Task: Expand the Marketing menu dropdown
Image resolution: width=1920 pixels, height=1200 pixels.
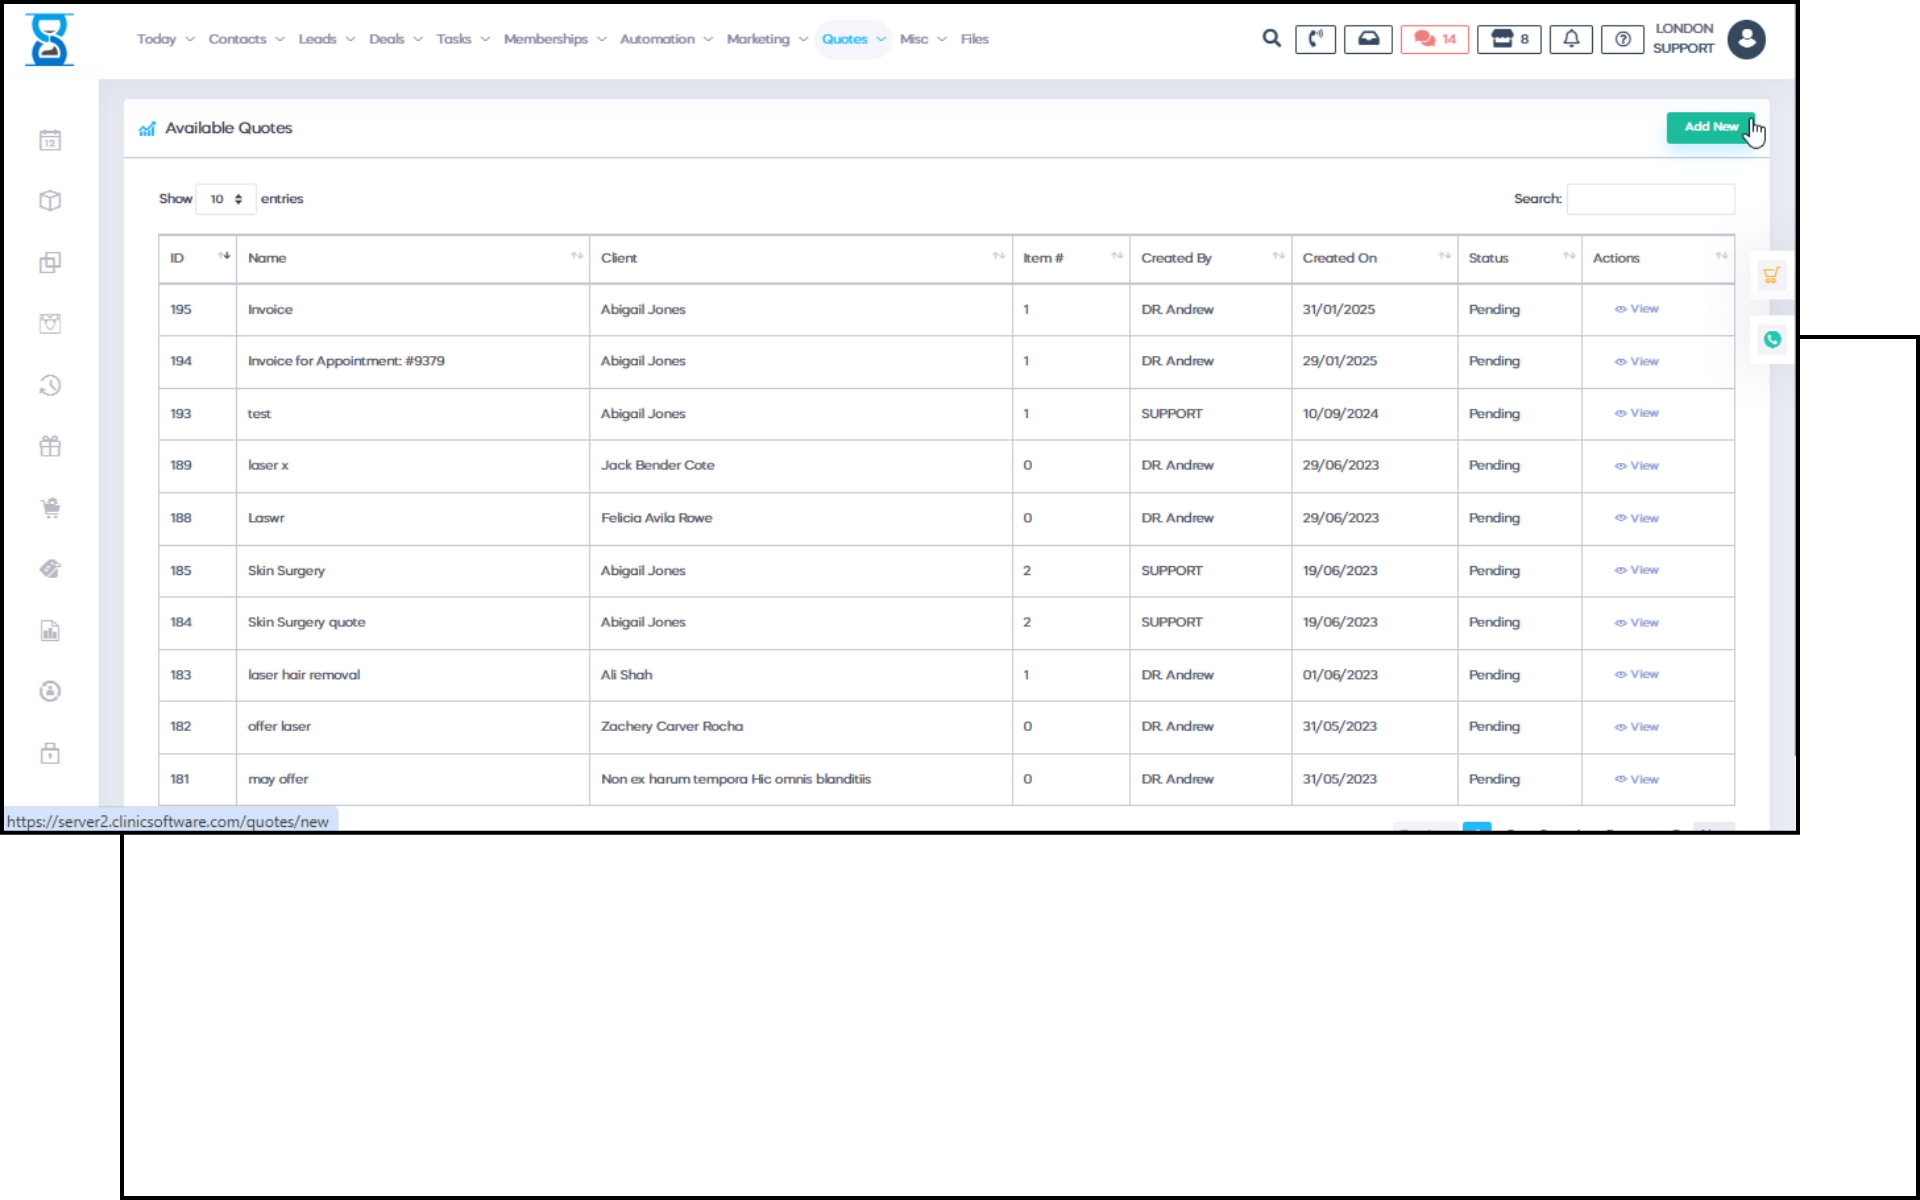Action: 766,39
